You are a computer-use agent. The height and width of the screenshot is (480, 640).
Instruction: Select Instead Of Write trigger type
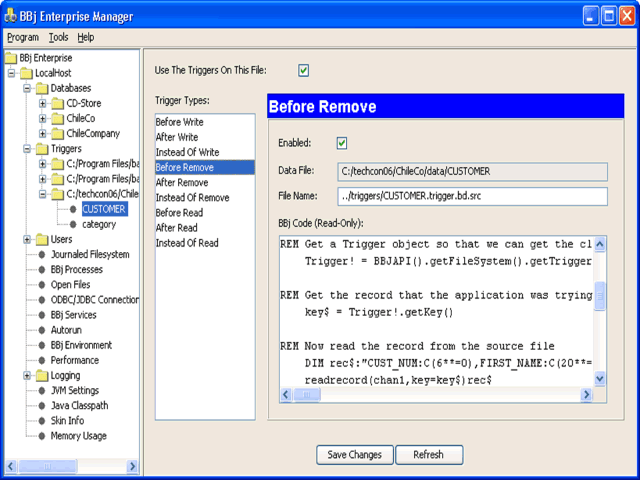[x=205, y=152]
